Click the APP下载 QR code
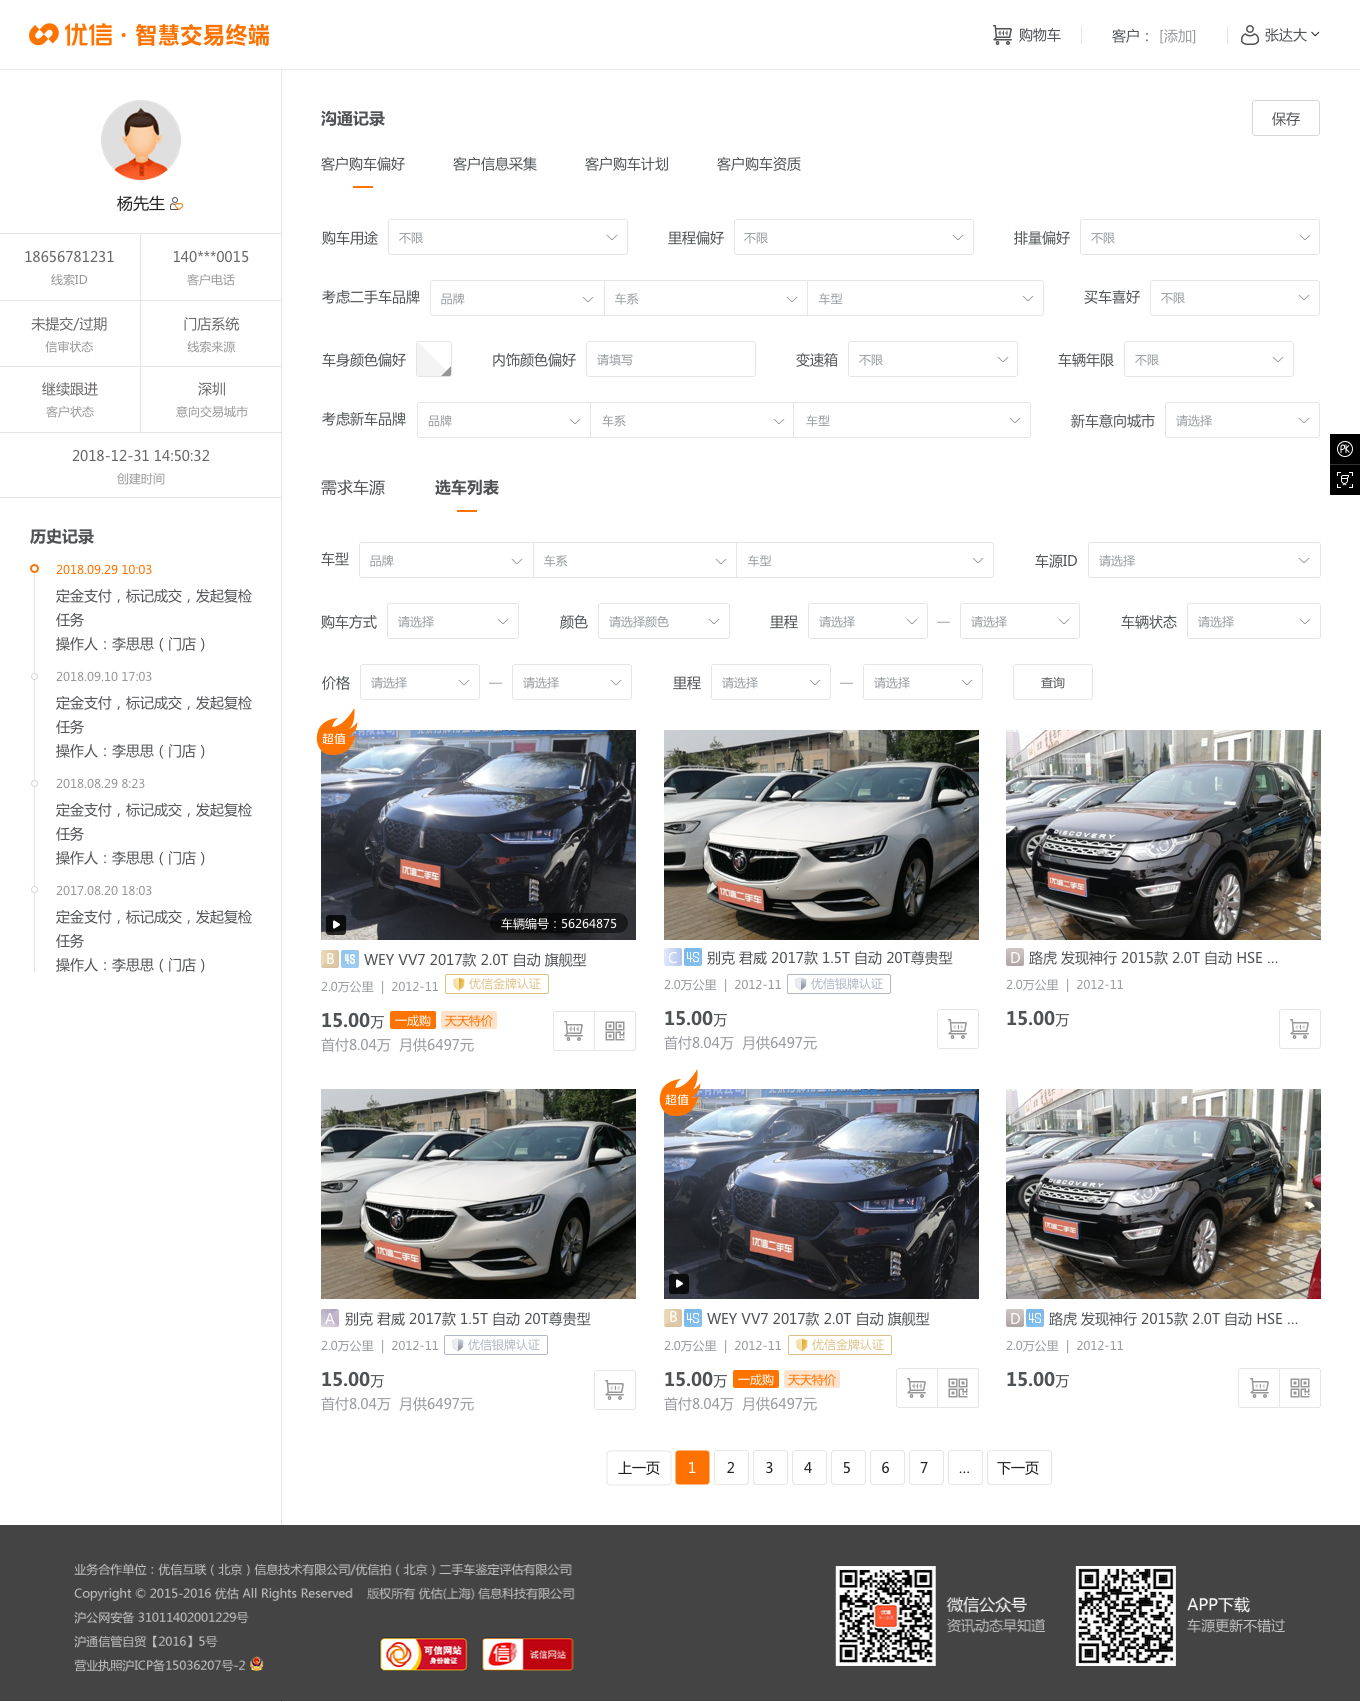Image resolution: width=1360 pixels, height=1702 pixels. tap(1125, 1616)
